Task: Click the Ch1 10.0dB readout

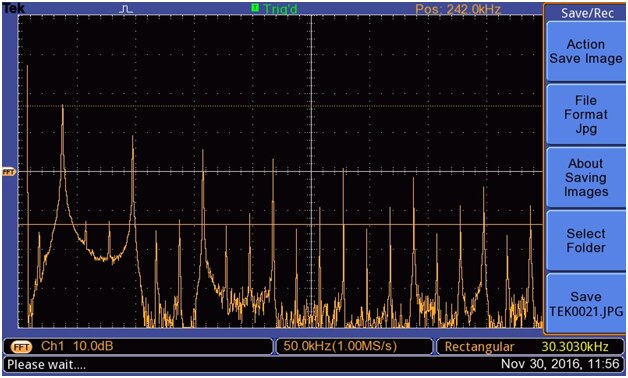Action: tap(77, 346)
